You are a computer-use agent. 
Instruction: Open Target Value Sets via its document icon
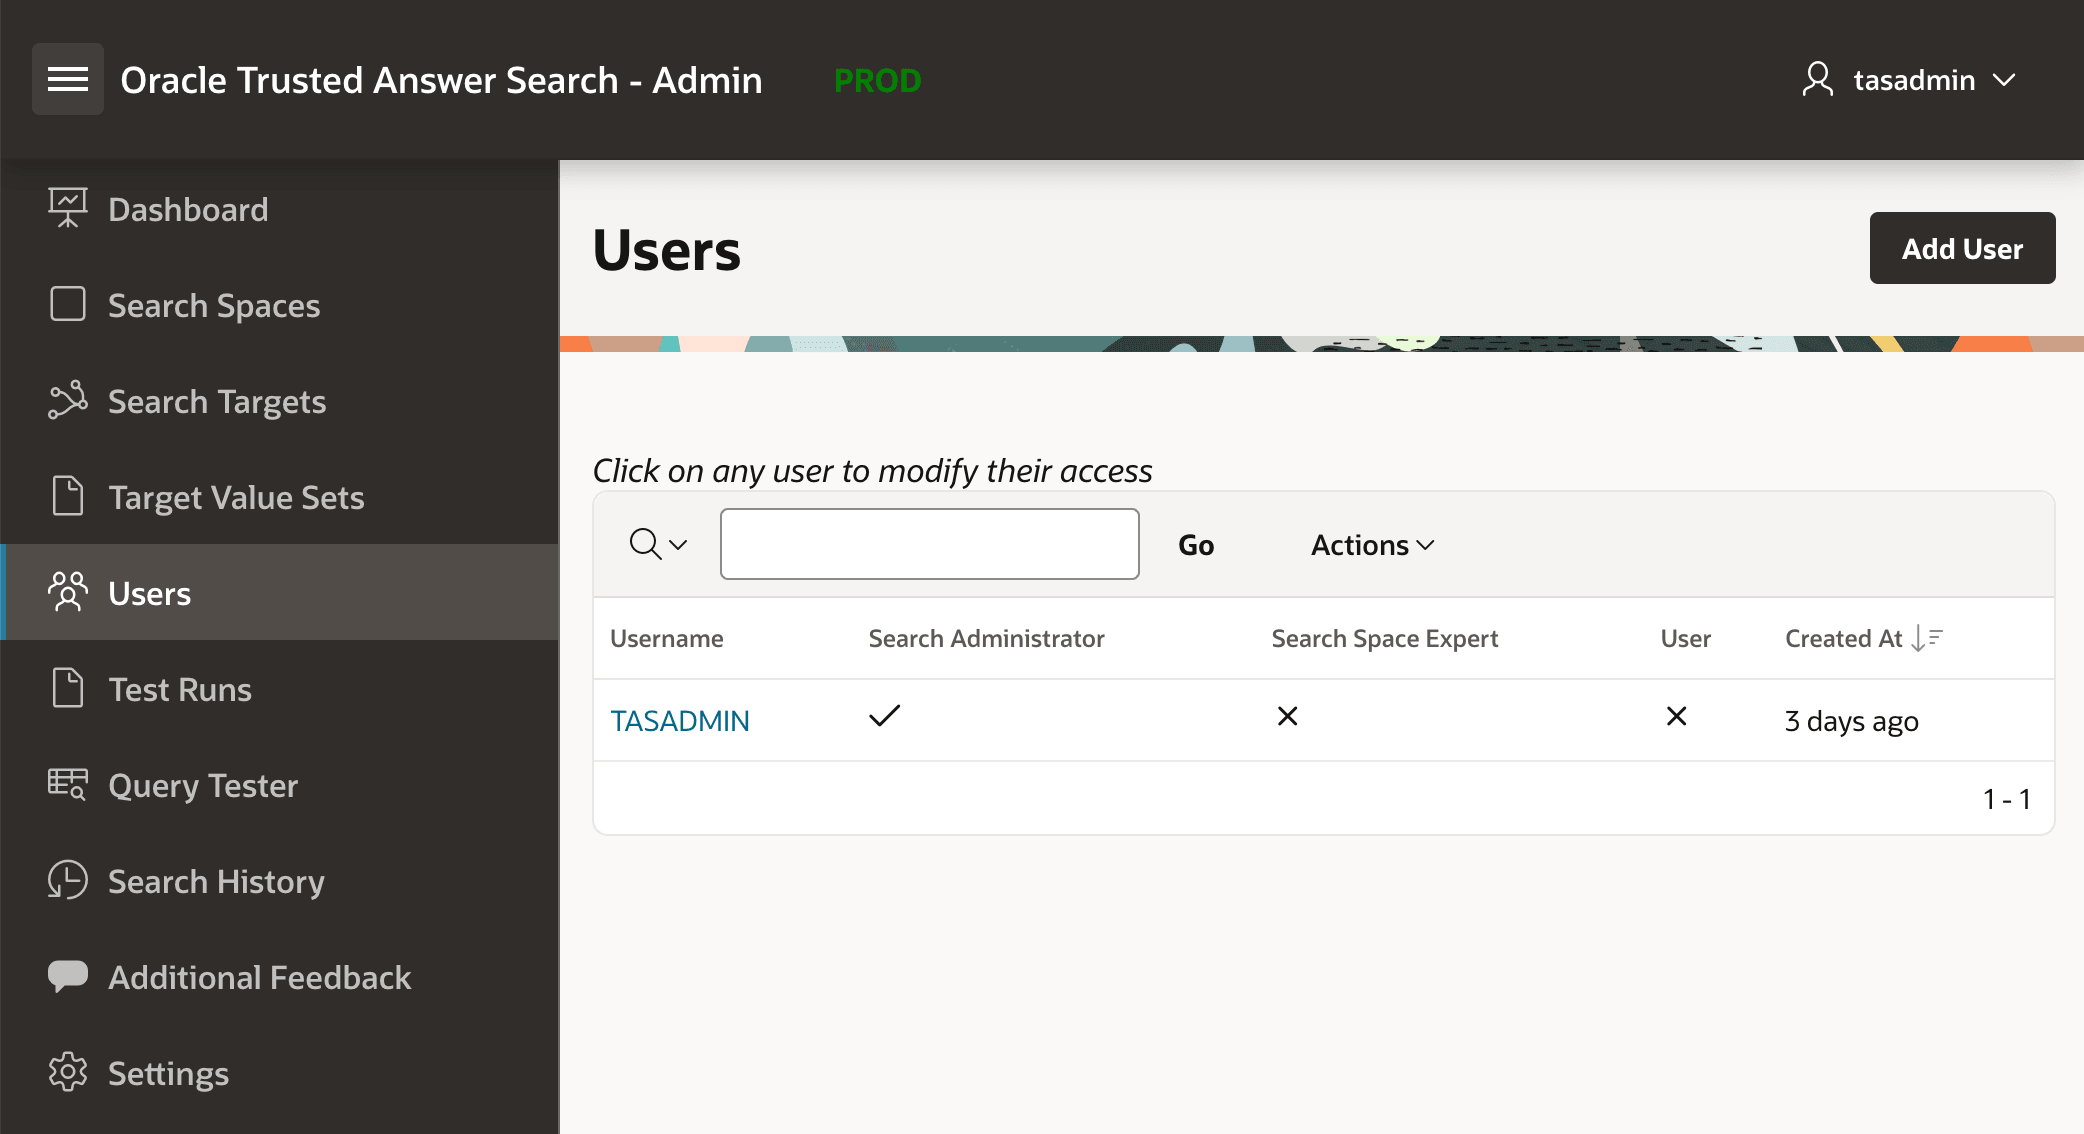click(x=67, y=496)
